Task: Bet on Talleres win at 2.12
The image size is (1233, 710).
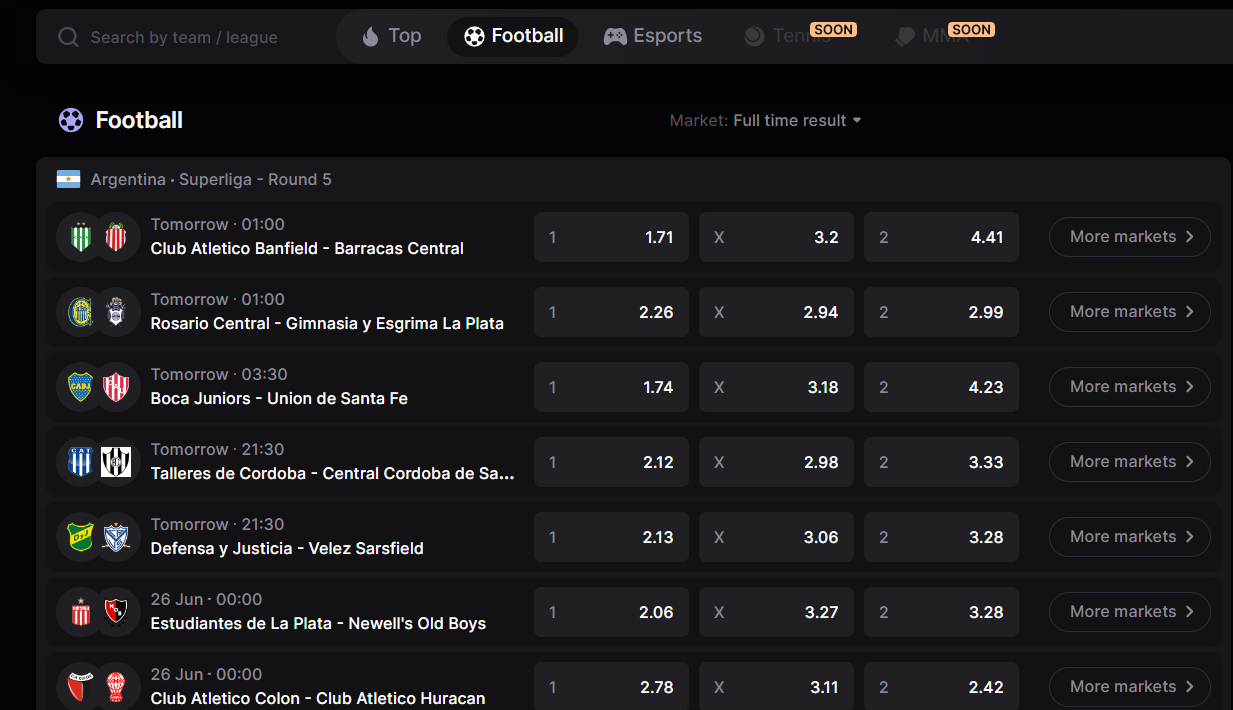Action: tap(611, 462)
